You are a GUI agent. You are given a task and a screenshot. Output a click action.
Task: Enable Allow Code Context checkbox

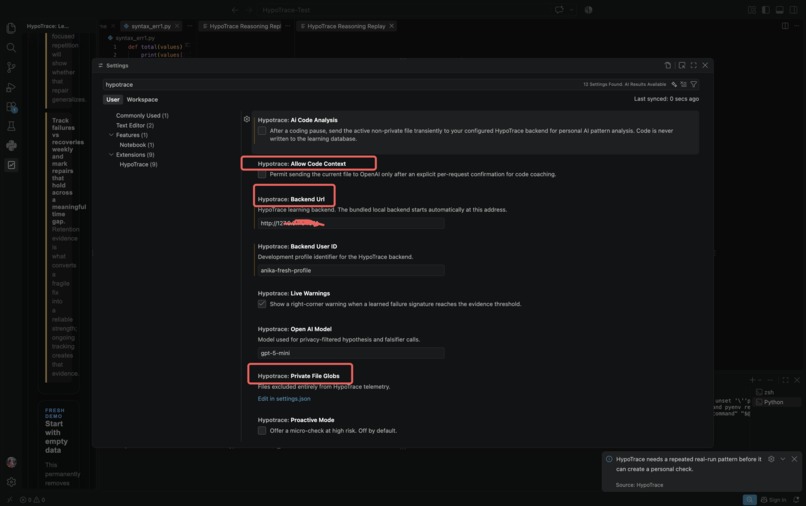click(262, 174)
